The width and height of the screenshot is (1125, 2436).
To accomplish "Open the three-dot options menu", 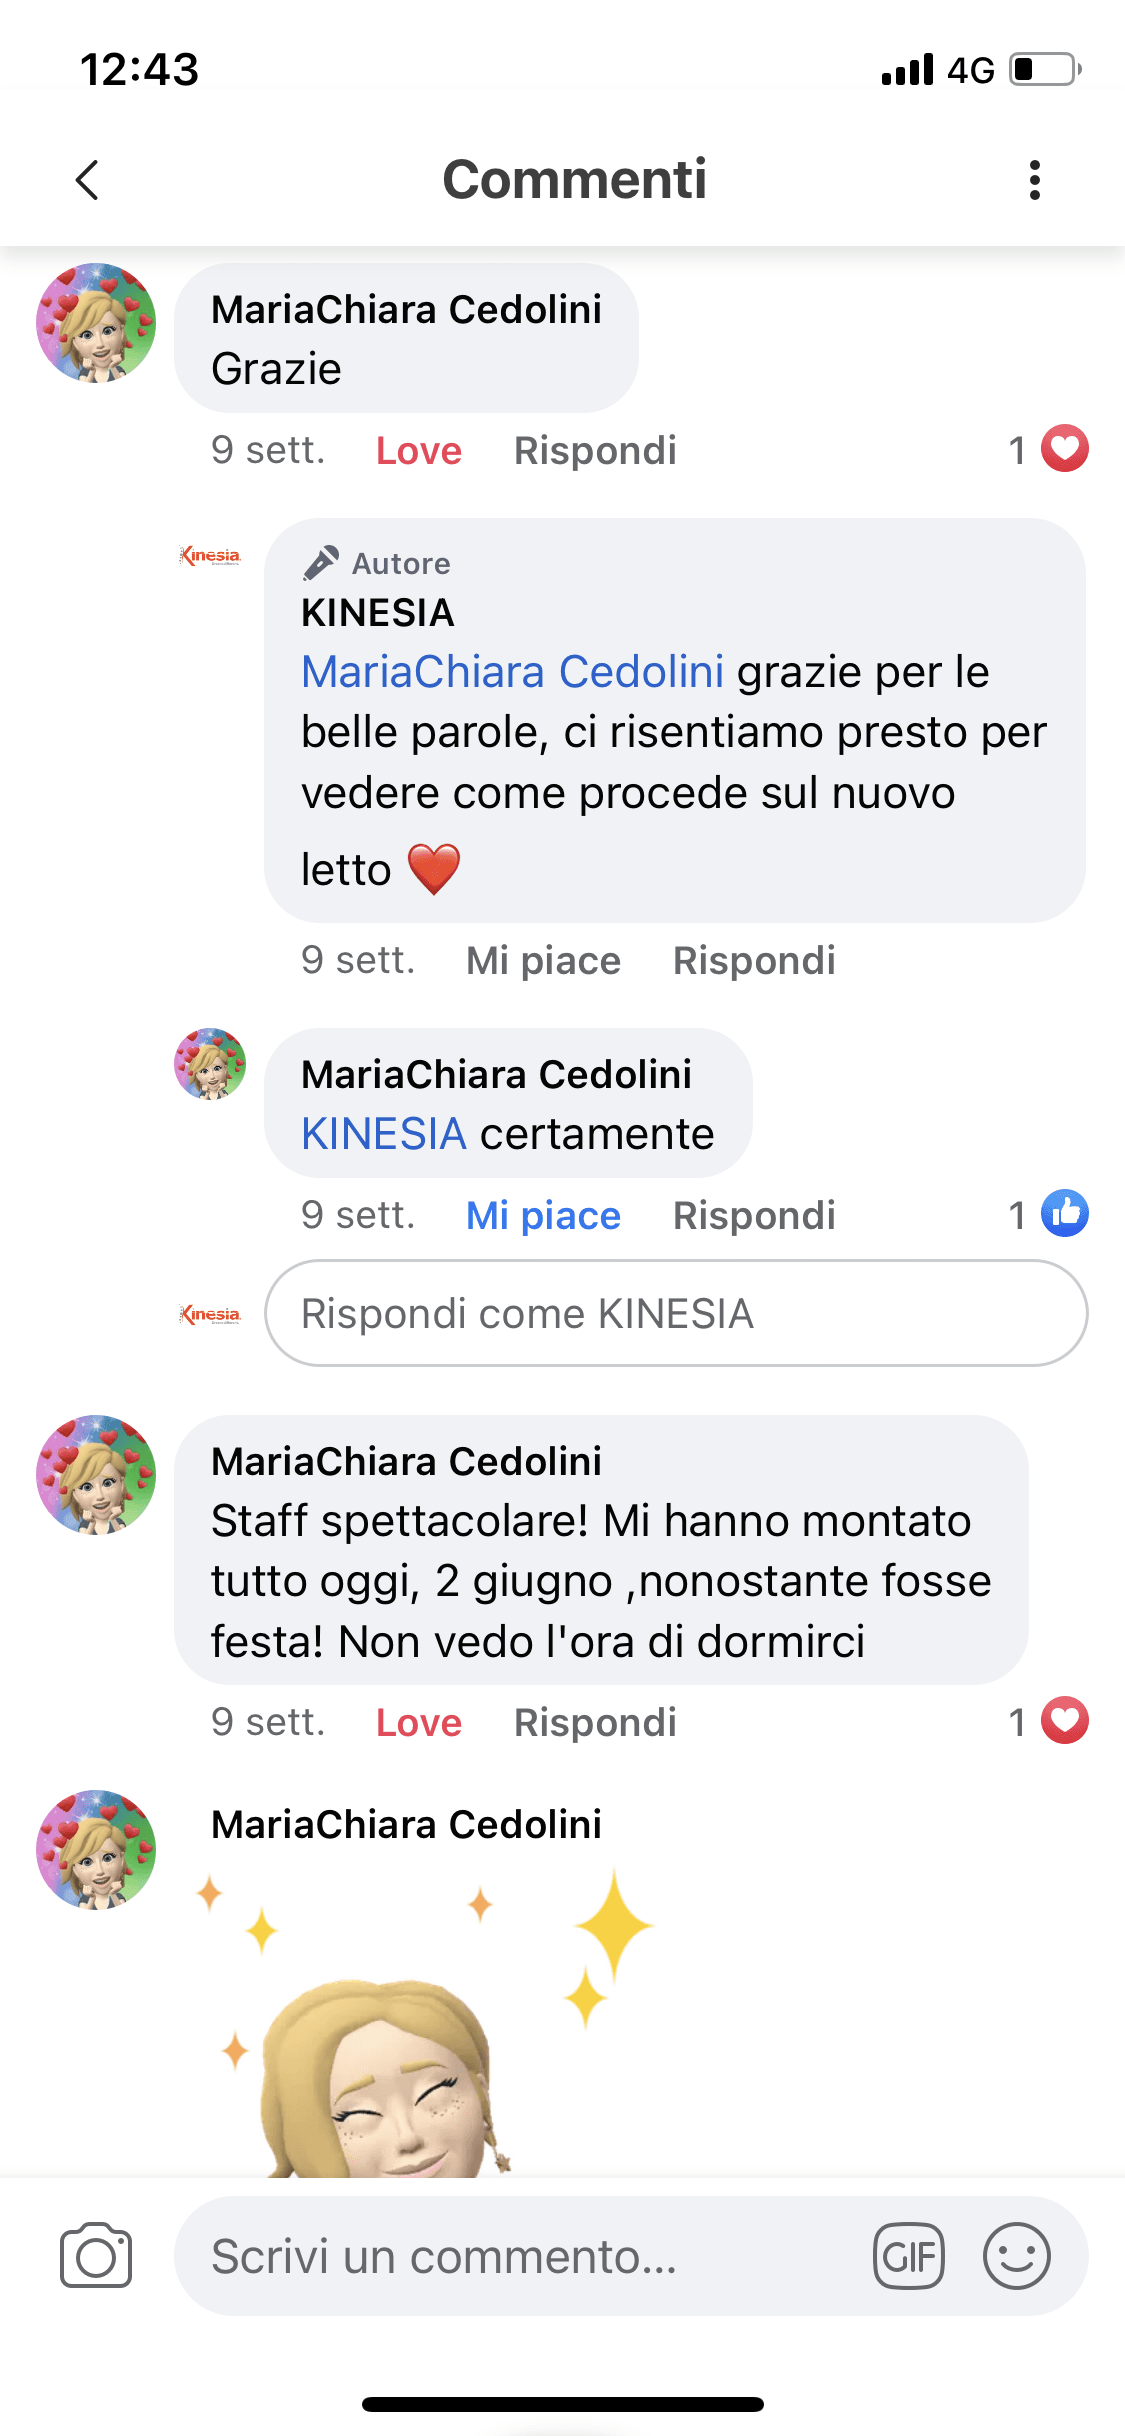I will click(1035, 180).
